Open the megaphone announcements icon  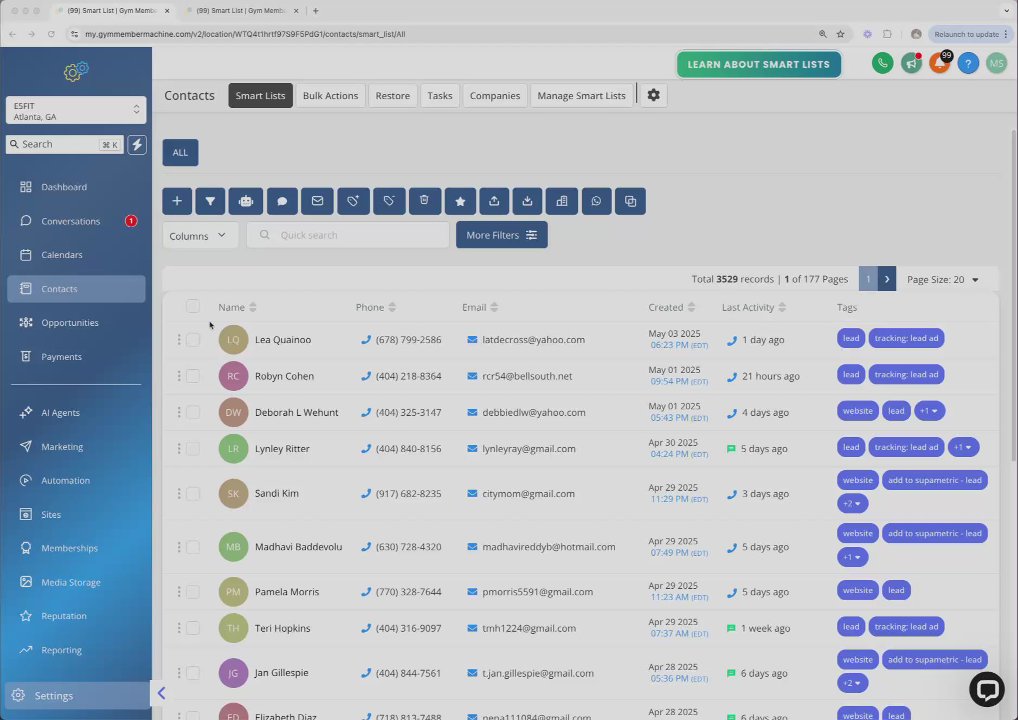pyautogui.click(x=912, y=63)
